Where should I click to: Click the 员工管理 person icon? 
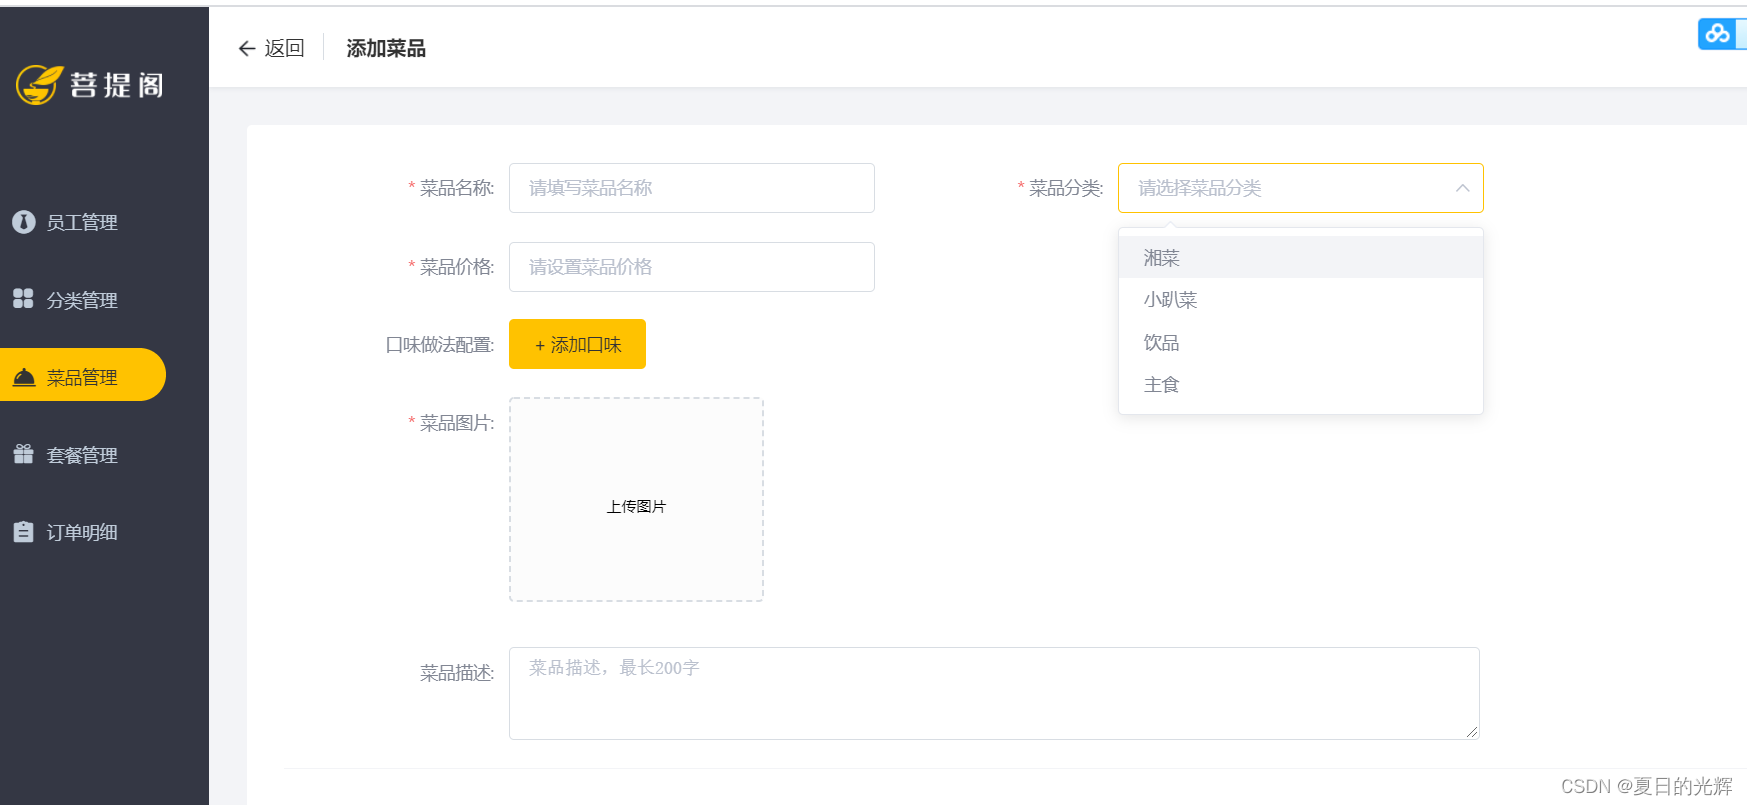(x=23, y=222)
